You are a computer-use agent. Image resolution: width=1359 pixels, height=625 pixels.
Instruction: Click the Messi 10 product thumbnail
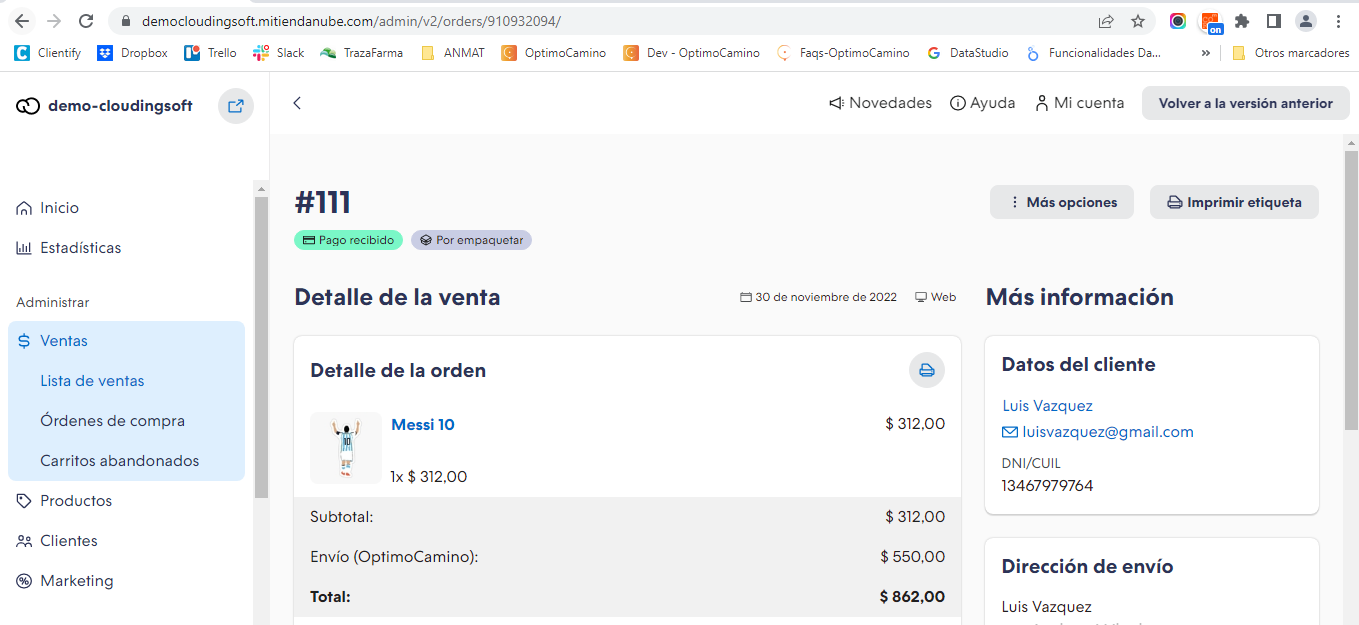pos(346,448)
